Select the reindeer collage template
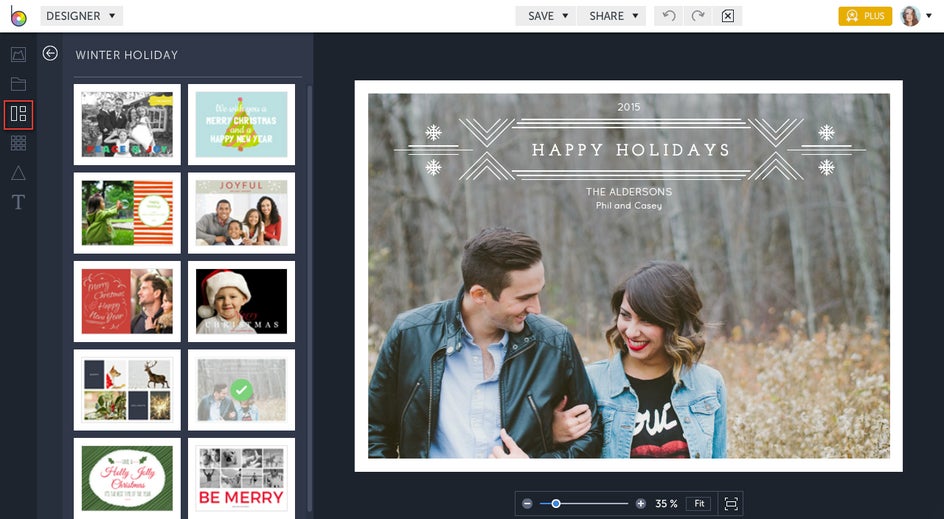The image size is (944, 519). point(127,390)
